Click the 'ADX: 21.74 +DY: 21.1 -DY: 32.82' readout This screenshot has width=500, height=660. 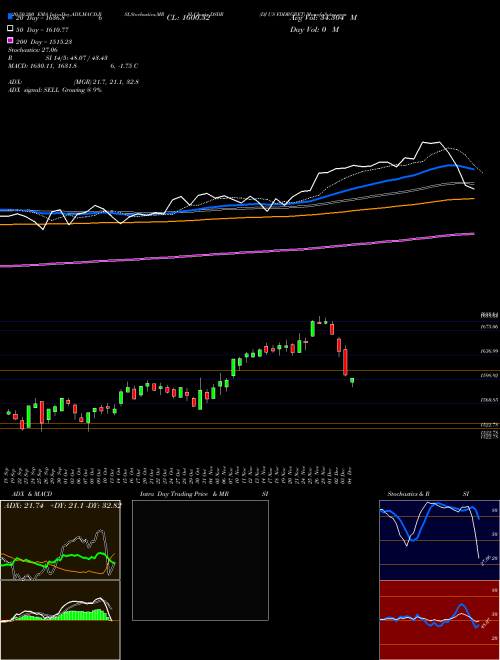click(63, 505)
